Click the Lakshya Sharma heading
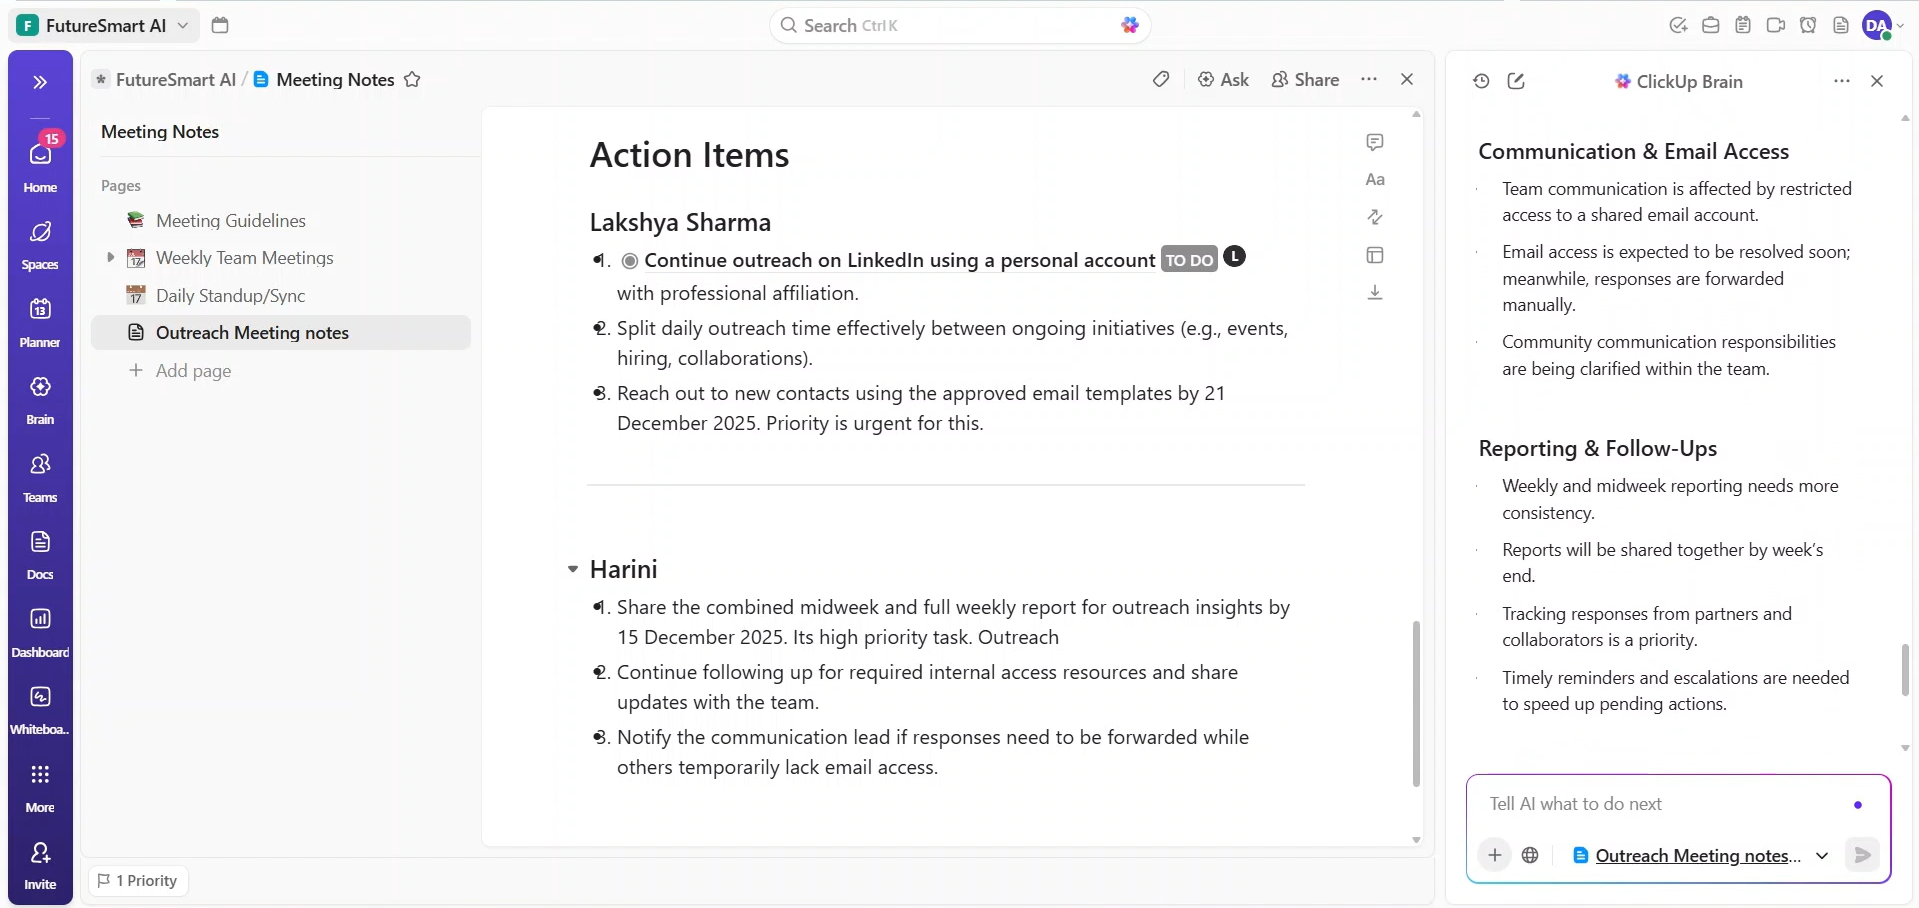The height and width of the screenshot is (908, 1919). [680, 222]
